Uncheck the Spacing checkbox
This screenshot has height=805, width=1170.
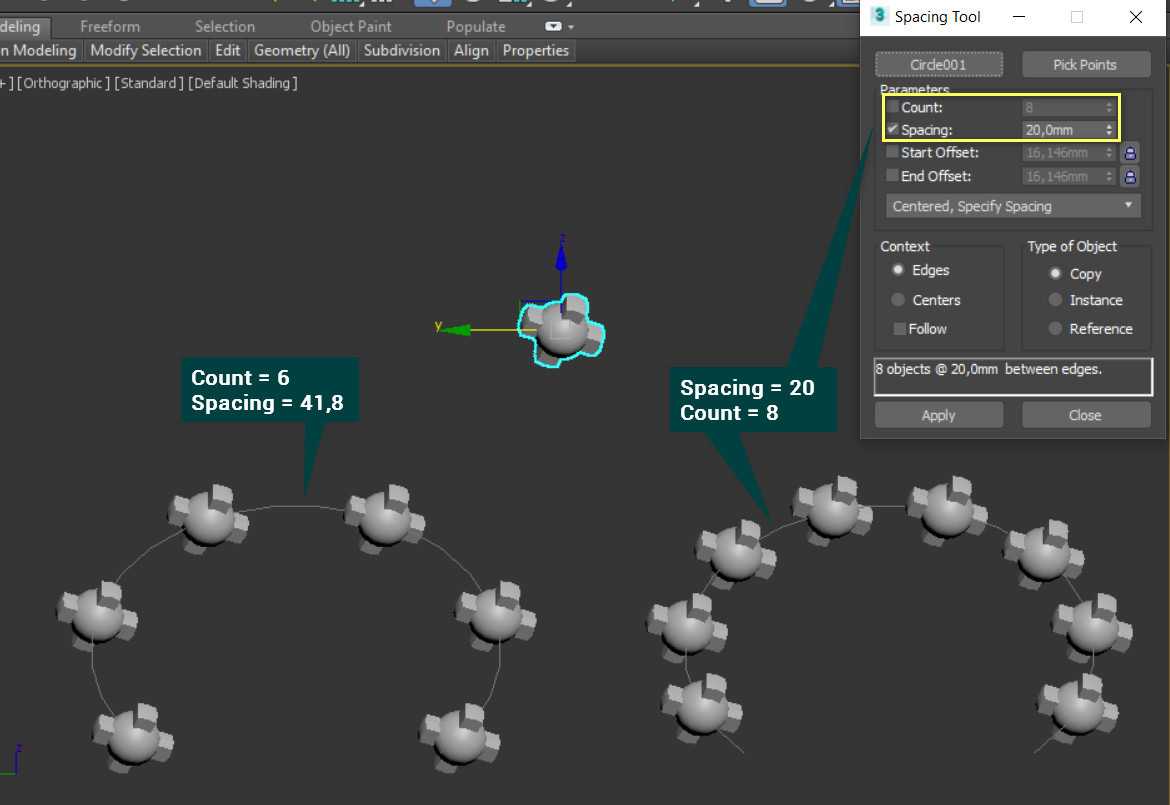point(893,130)
